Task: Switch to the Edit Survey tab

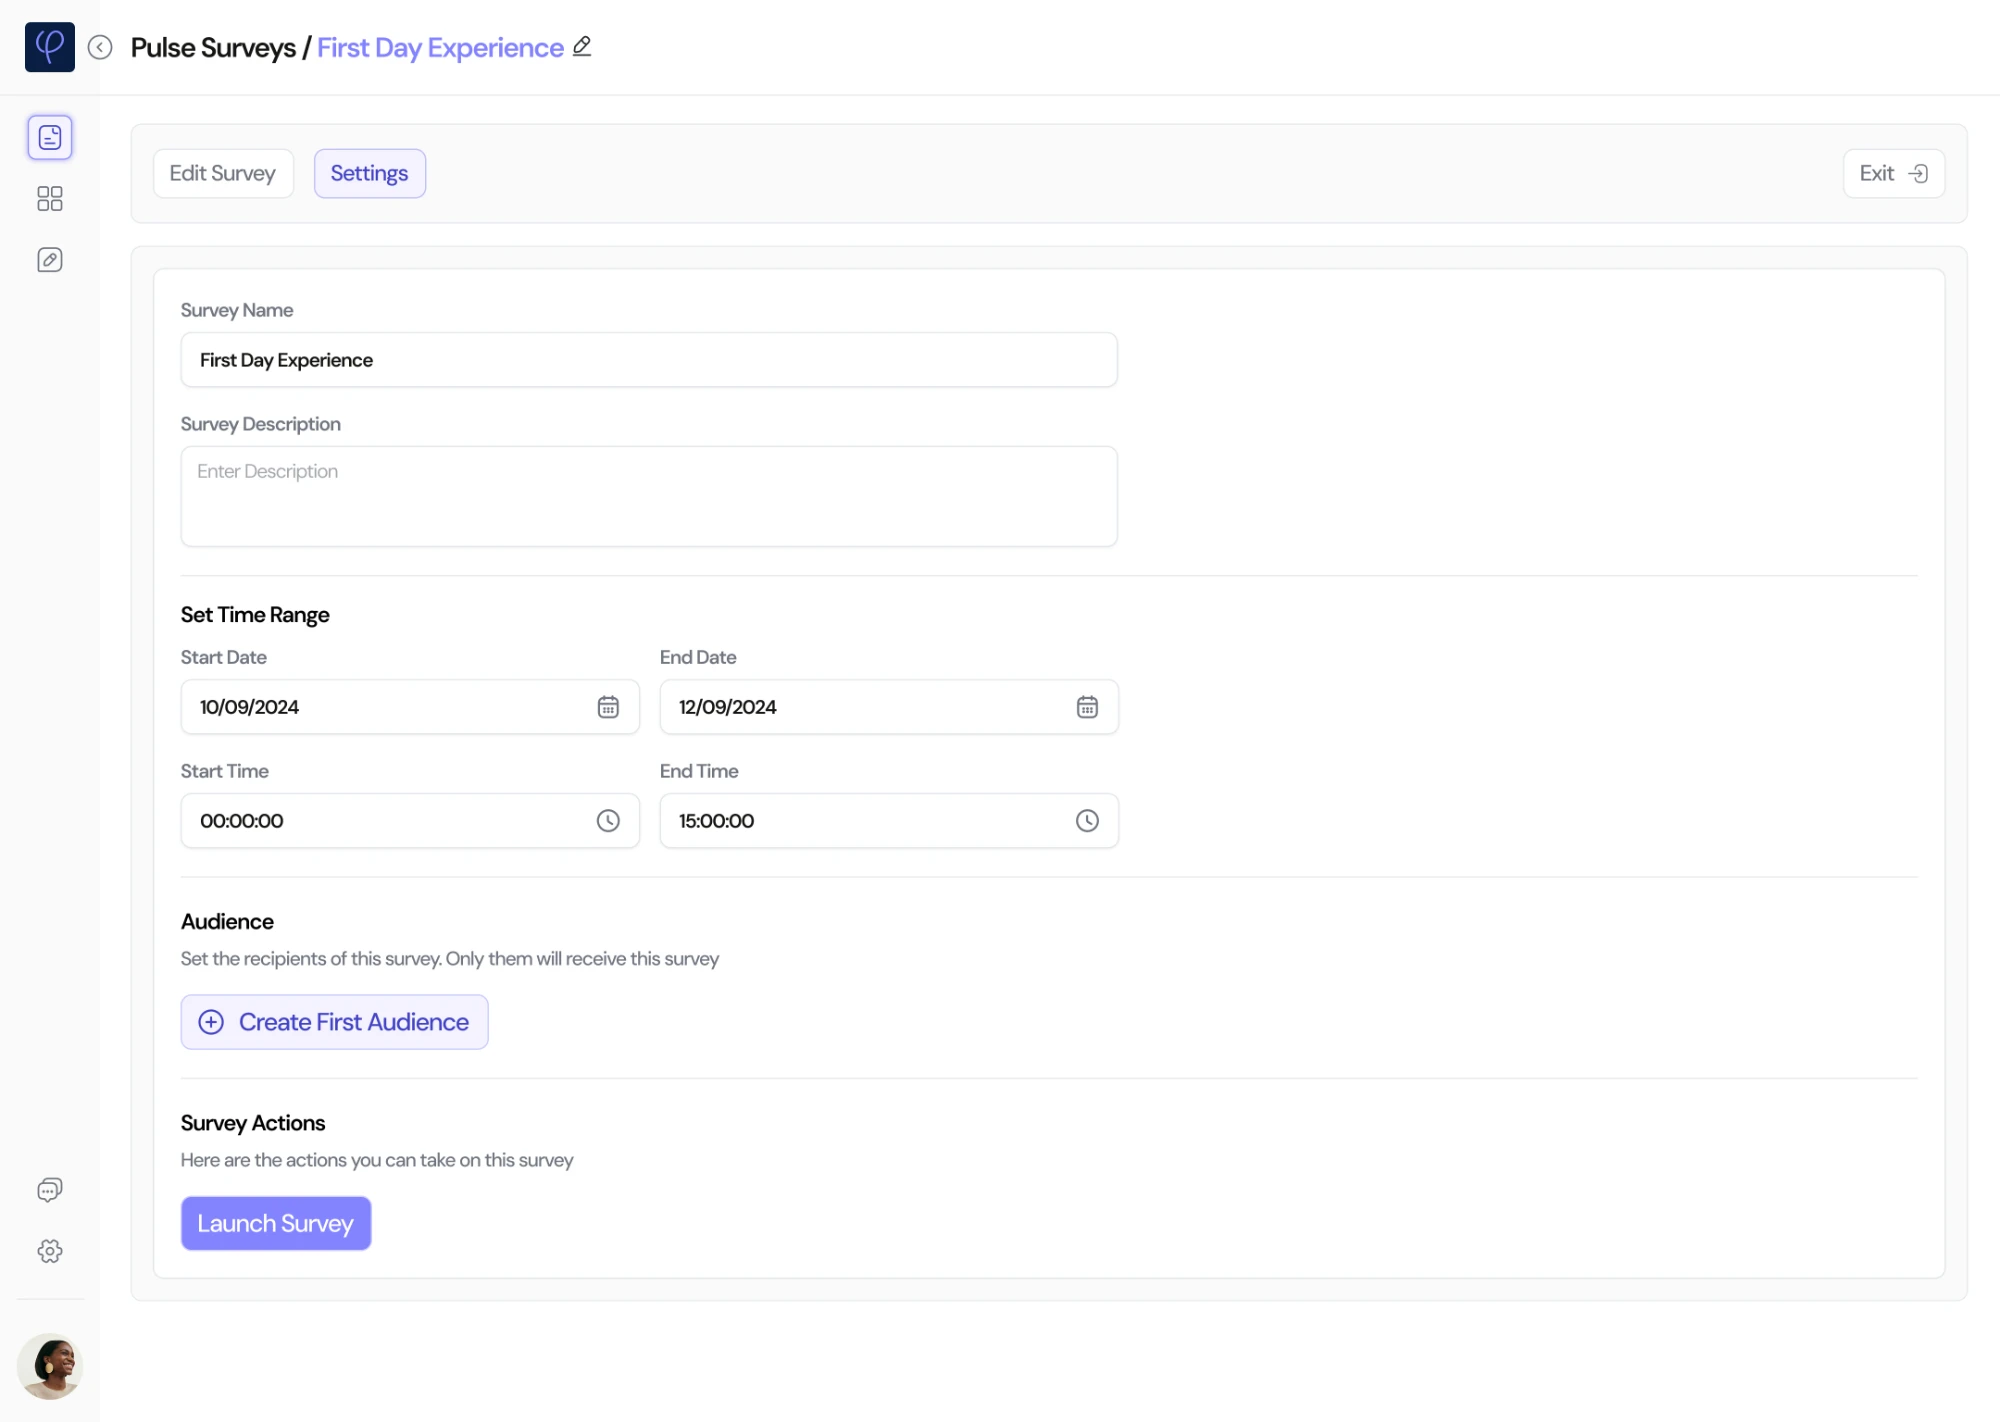Action: pos(223,173)
